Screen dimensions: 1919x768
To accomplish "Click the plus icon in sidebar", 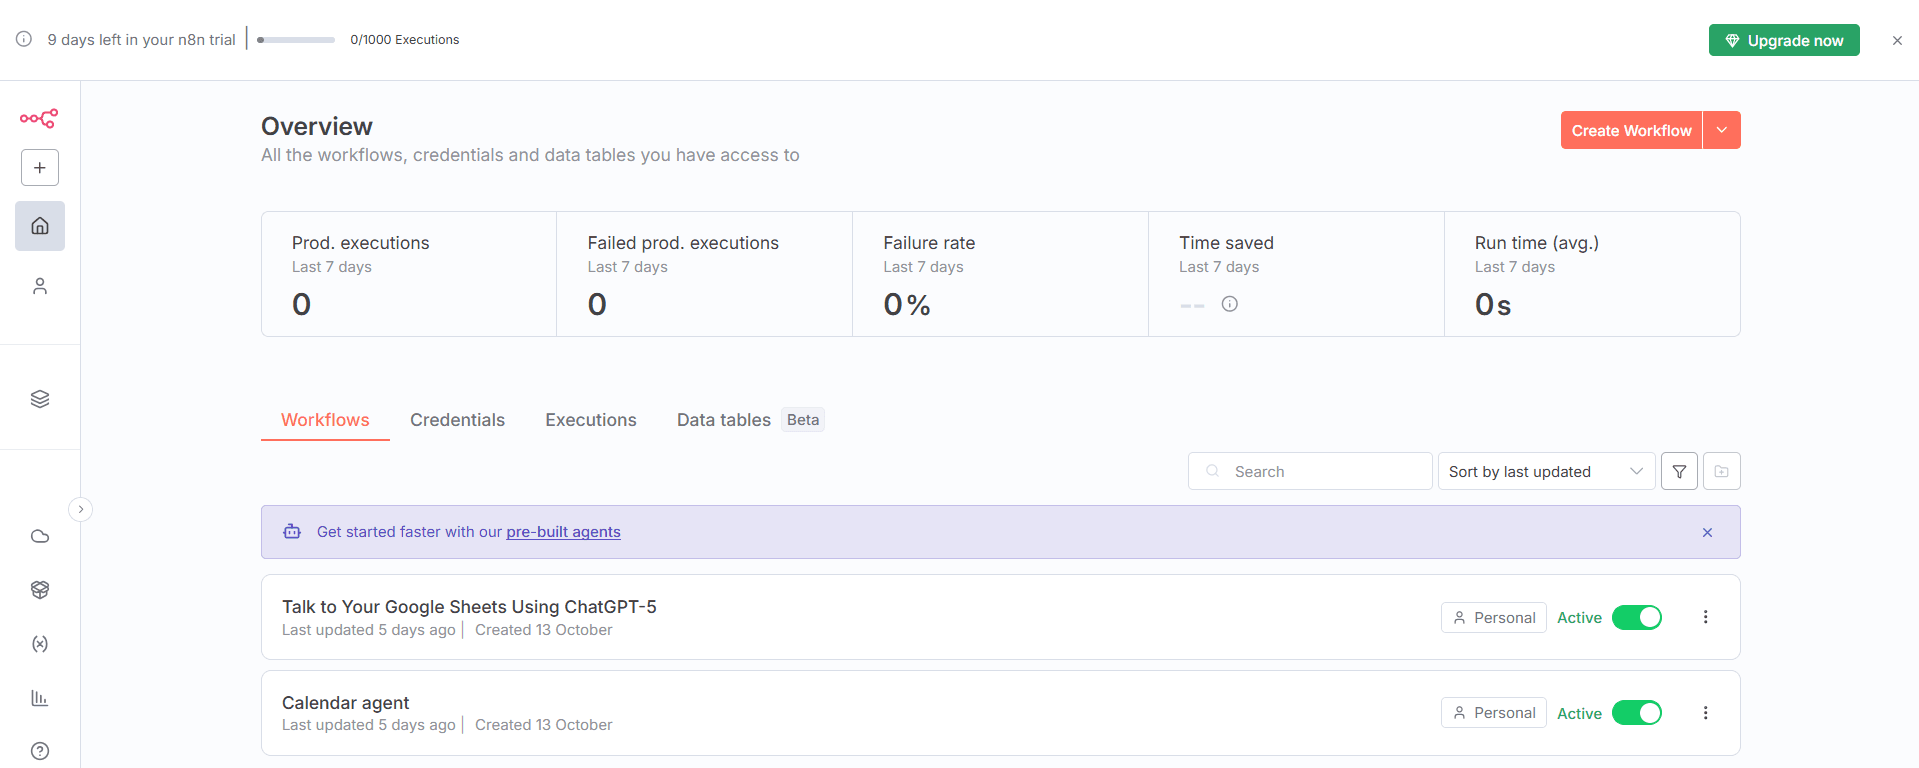I will point(40,168).
